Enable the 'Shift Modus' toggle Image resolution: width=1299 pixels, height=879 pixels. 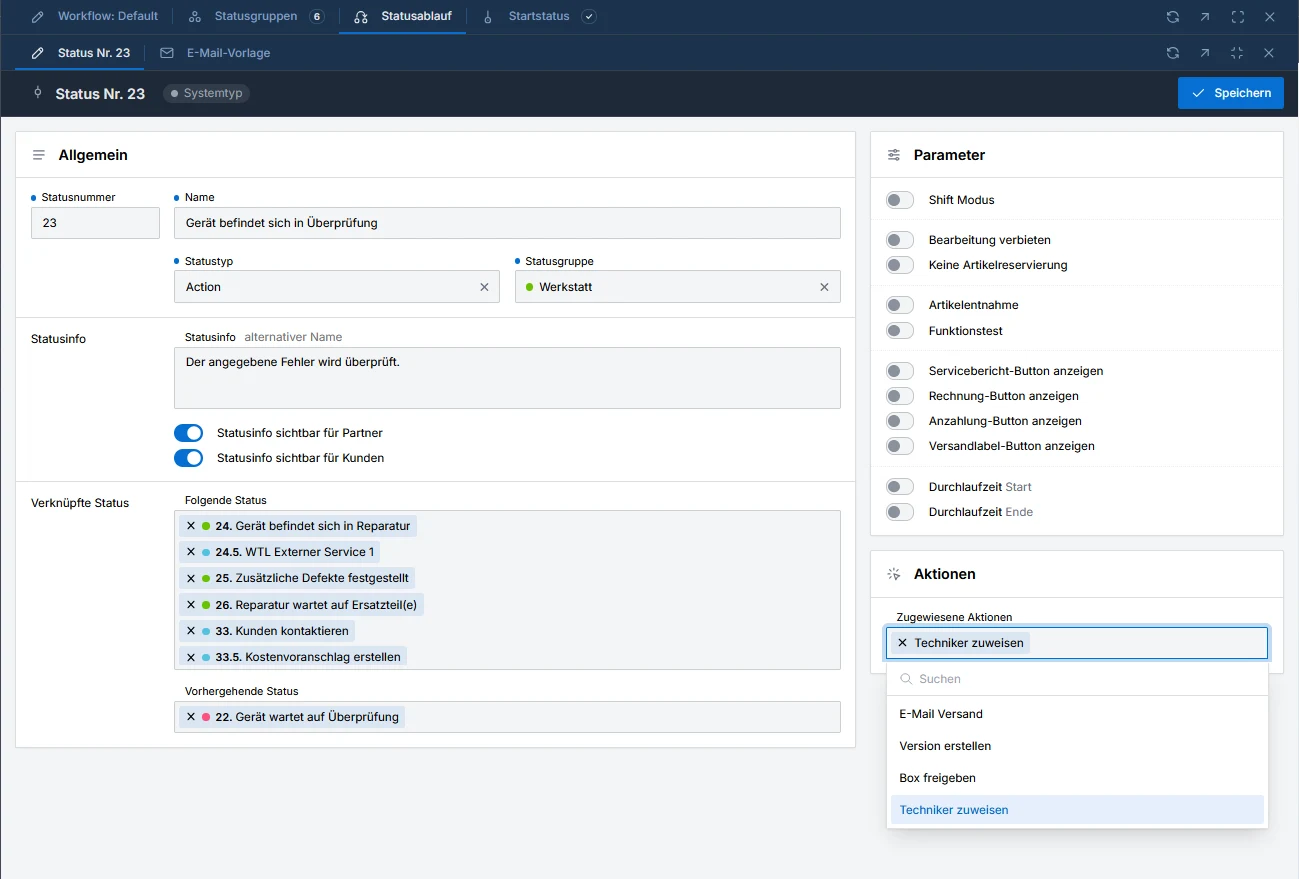[900, 200]
